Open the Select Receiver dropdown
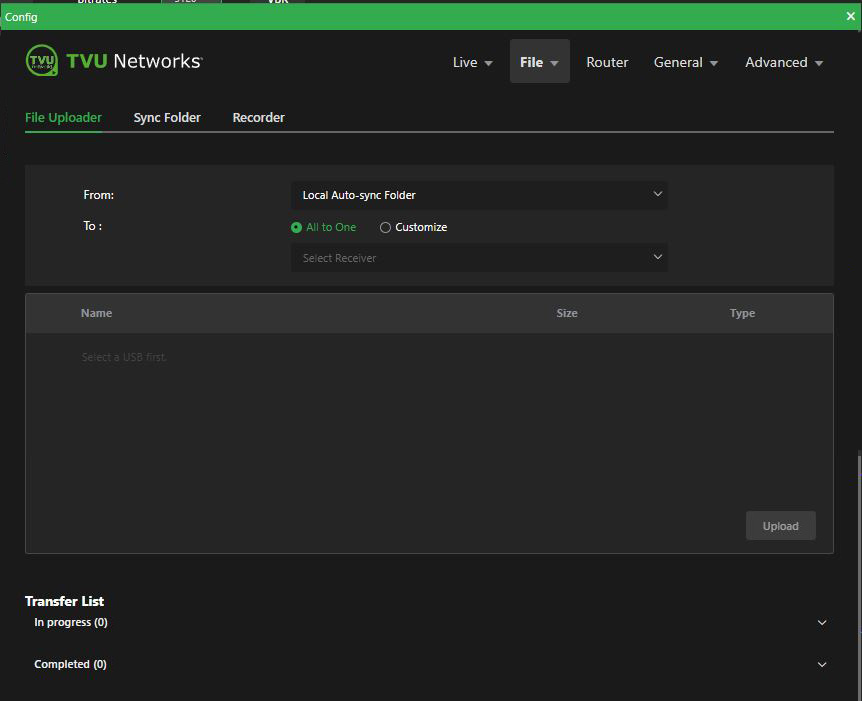 point(478,257)
